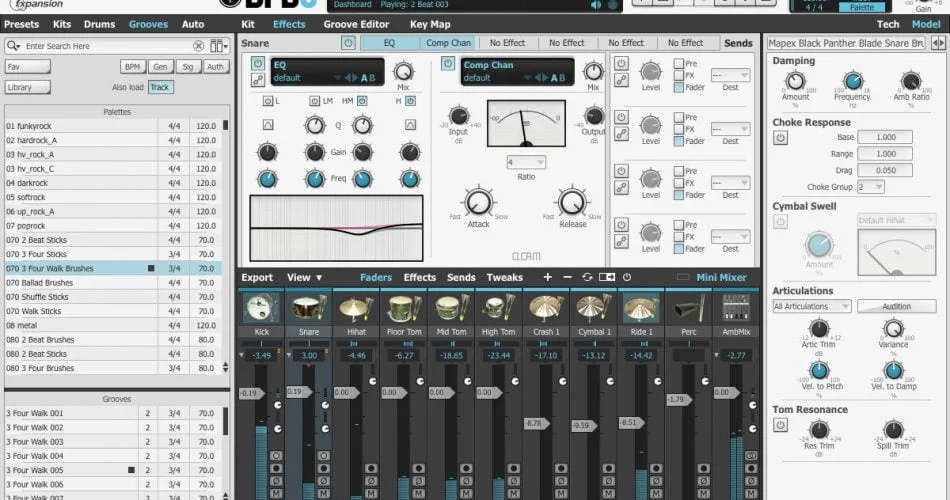Open the Choke Group dropdown
The image size is (950, 500).
pyautogui.click(x=871, y=187)
